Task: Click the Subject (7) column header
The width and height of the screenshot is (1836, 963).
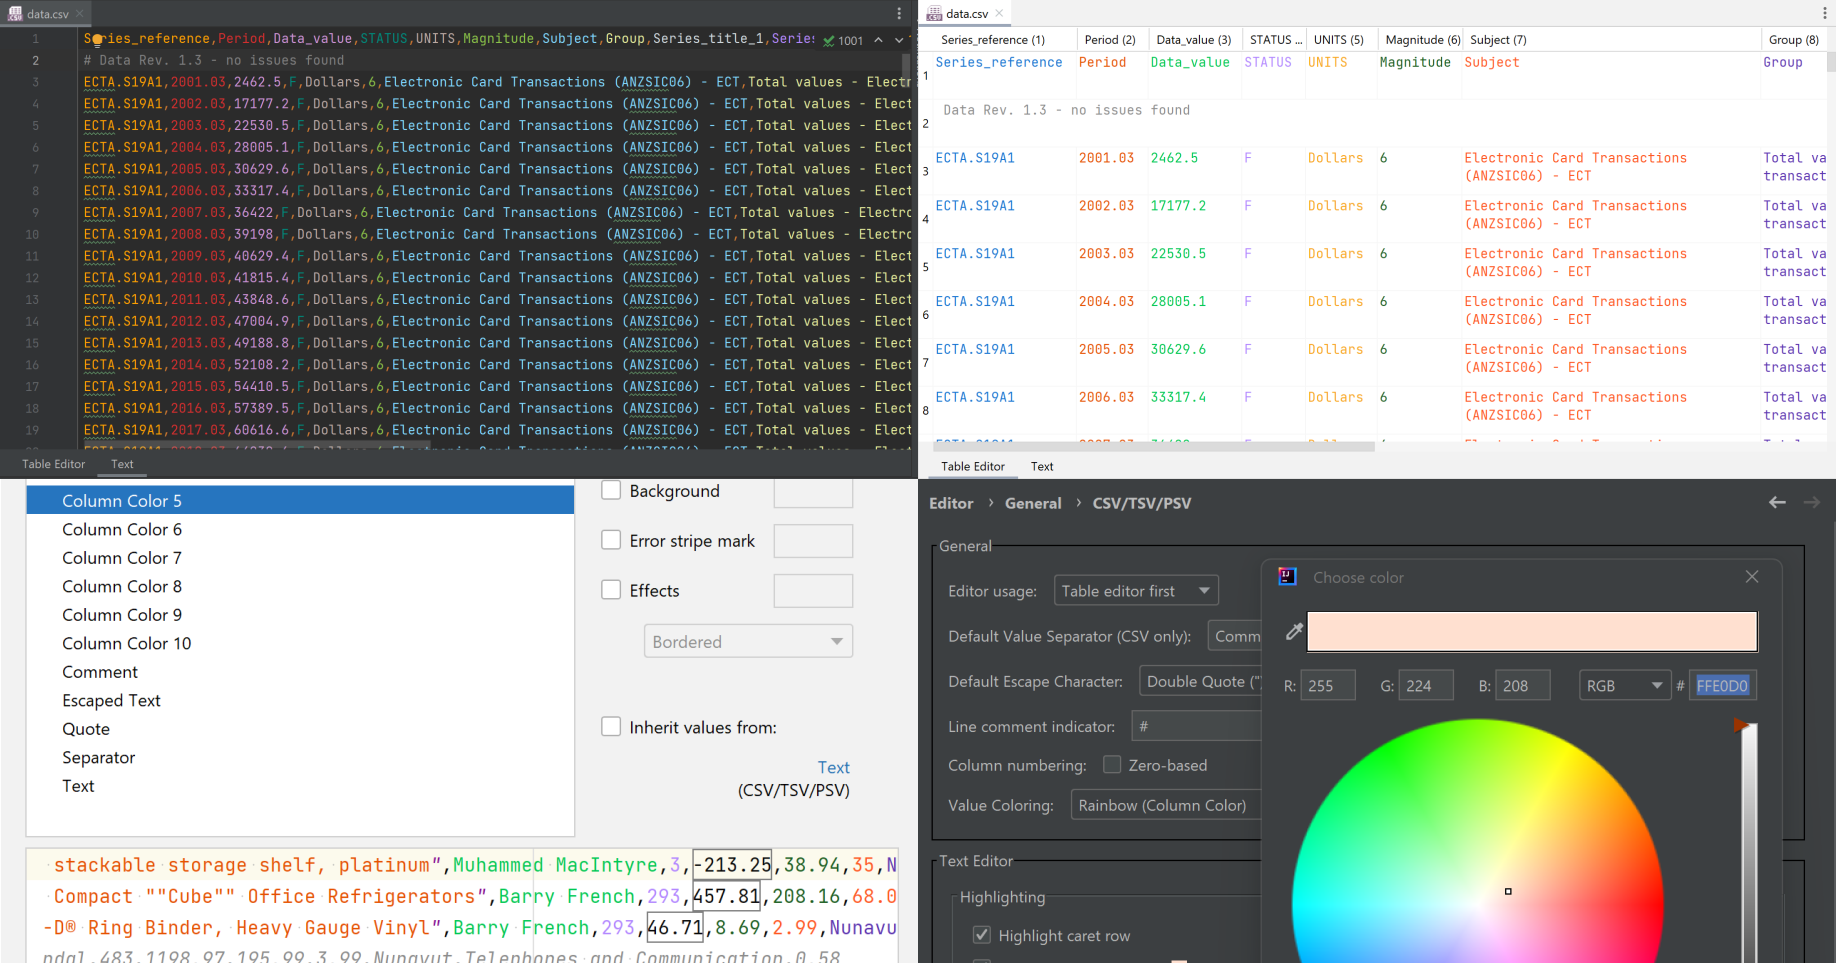Action: pos(1611,40)
